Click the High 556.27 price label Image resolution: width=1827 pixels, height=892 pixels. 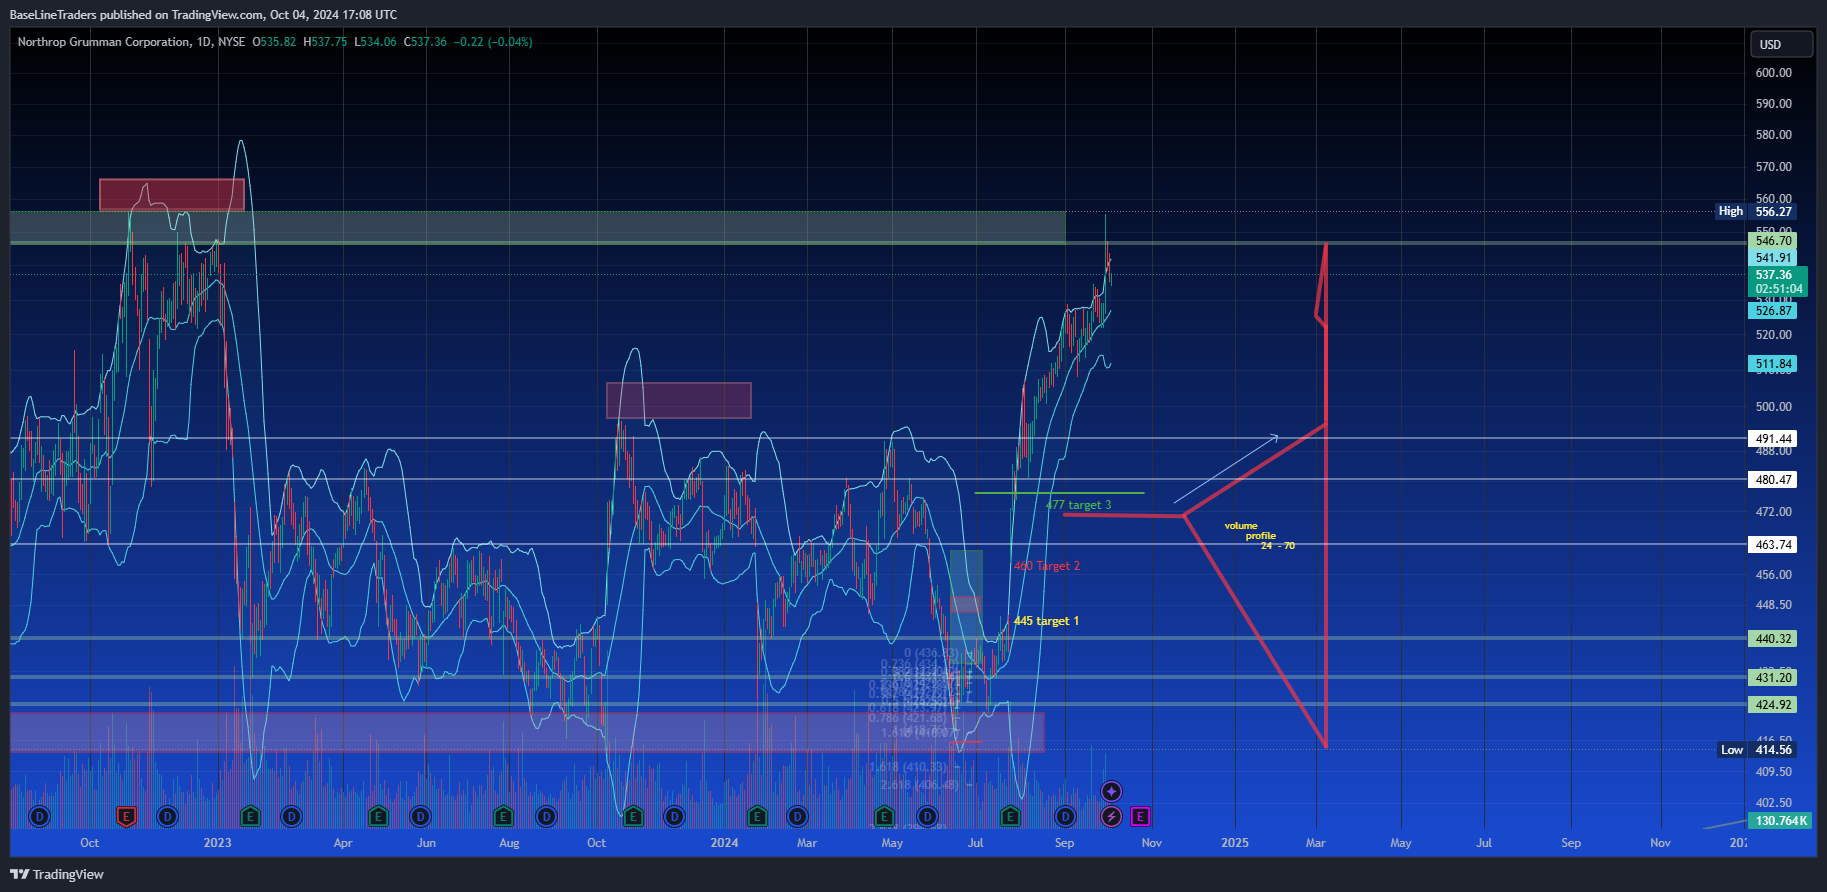1756,211
